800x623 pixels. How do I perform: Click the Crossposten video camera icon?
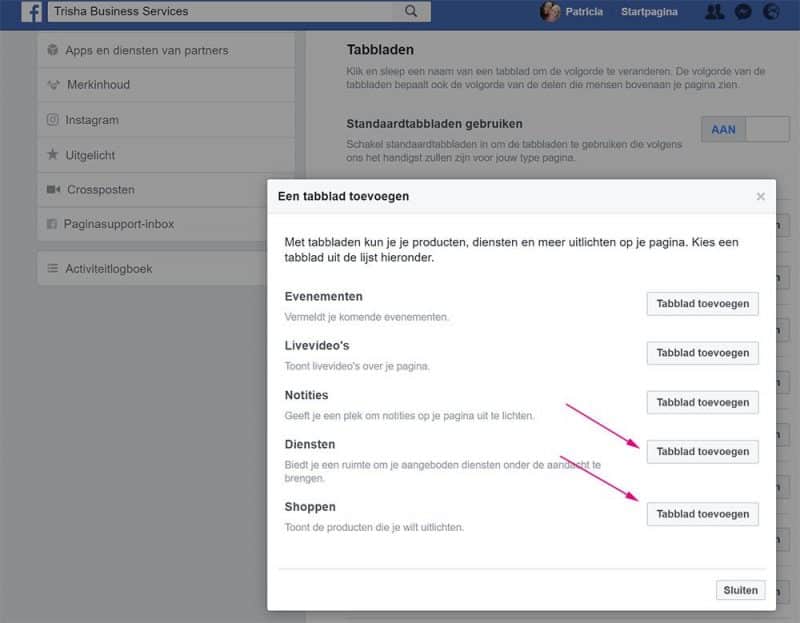coord(54,189)
